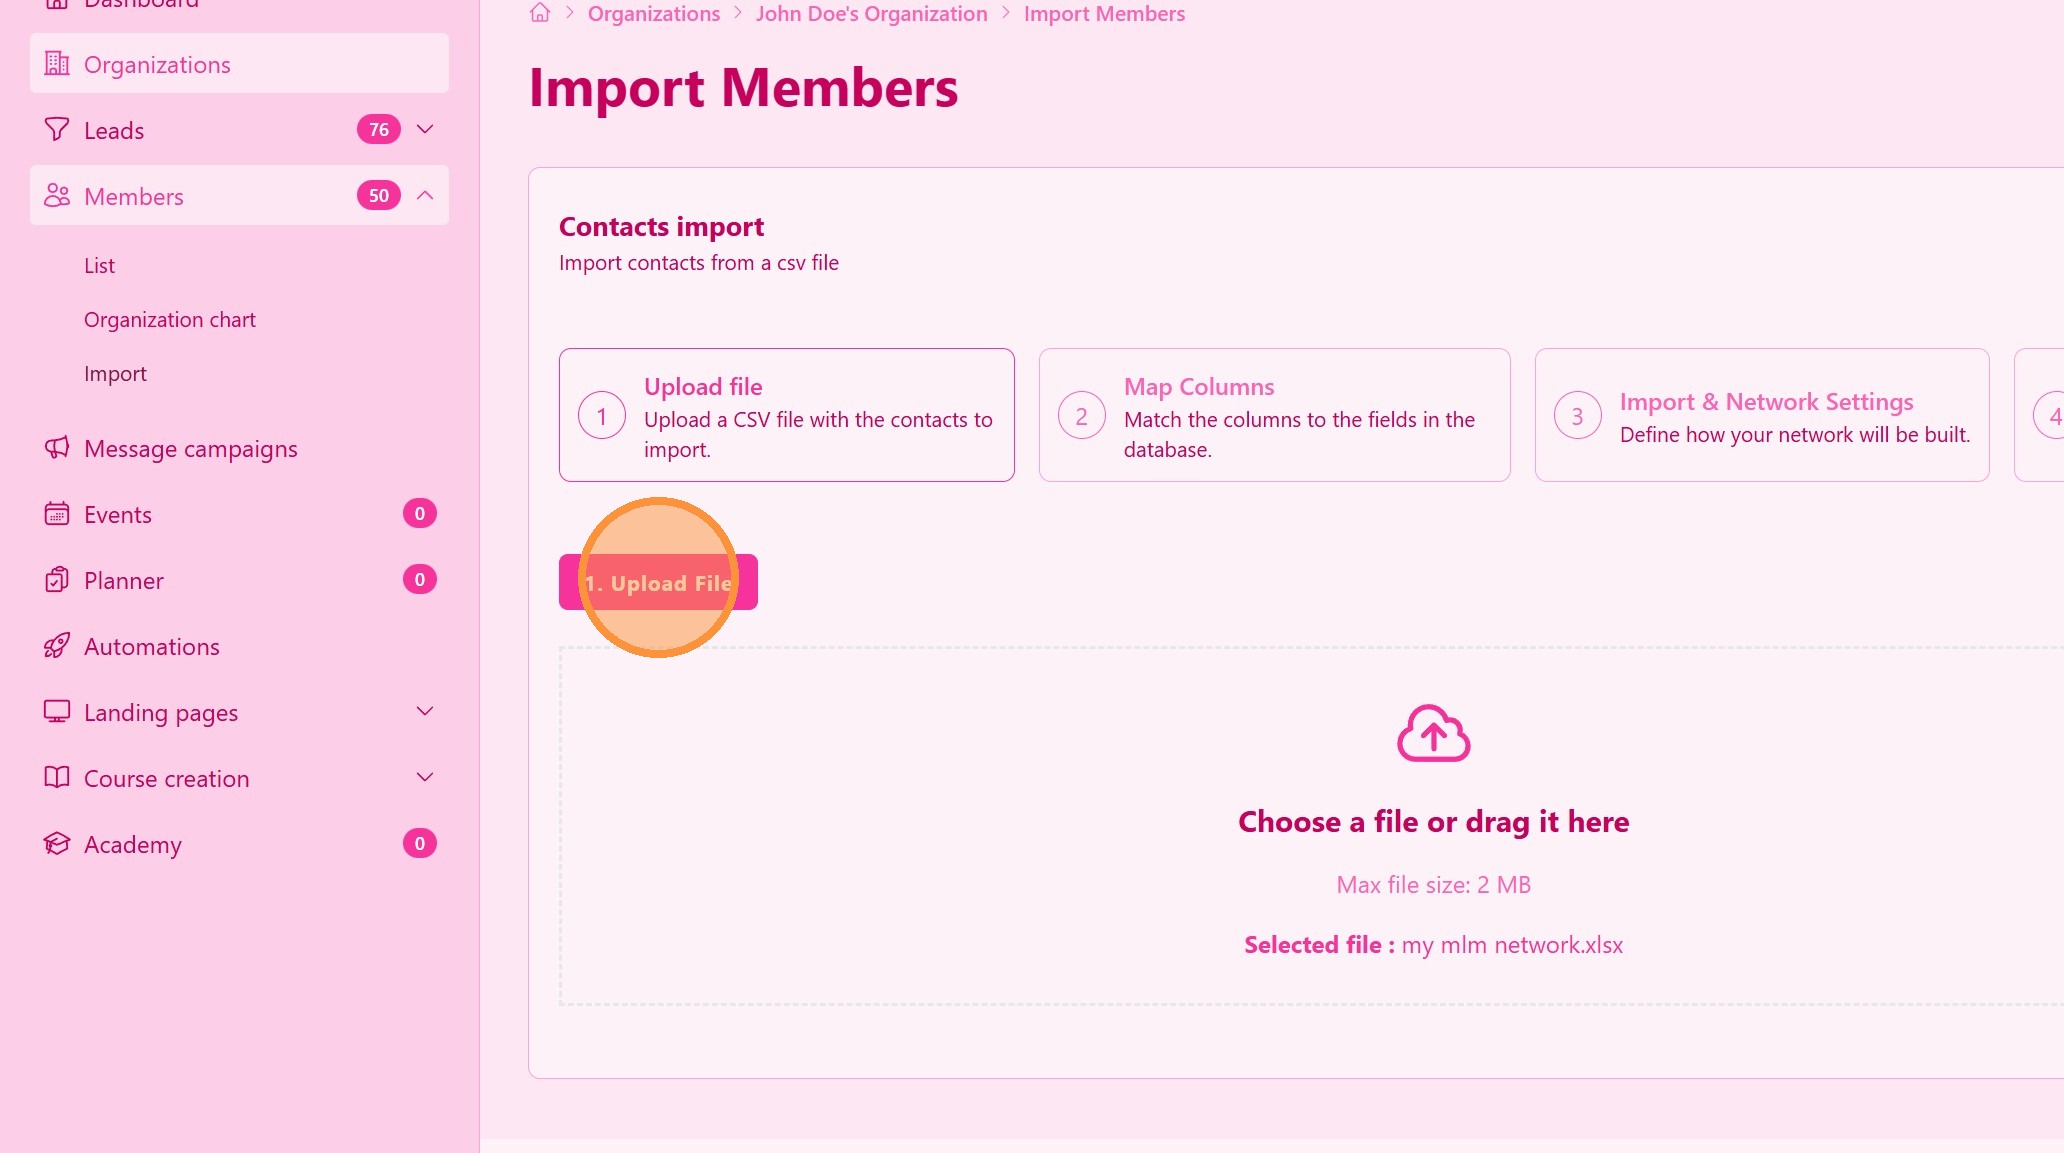
Task: Click the Planner clipboard icon
Action: (x=57, y=580)
